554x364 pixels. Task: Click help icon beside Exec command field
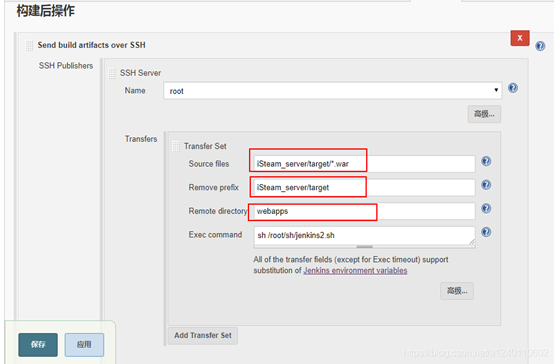[486, 232]
